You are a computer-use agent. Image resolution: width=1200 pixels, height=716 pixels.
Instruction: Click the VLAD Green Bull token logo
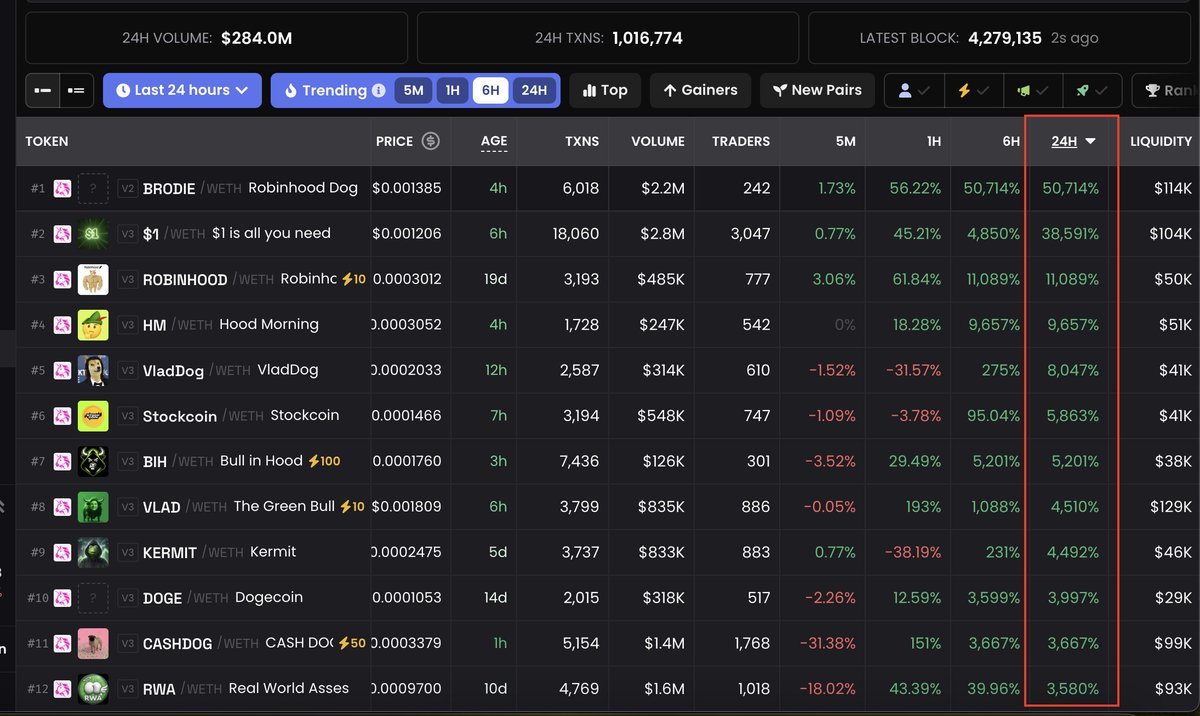click(x=93, y=507)
